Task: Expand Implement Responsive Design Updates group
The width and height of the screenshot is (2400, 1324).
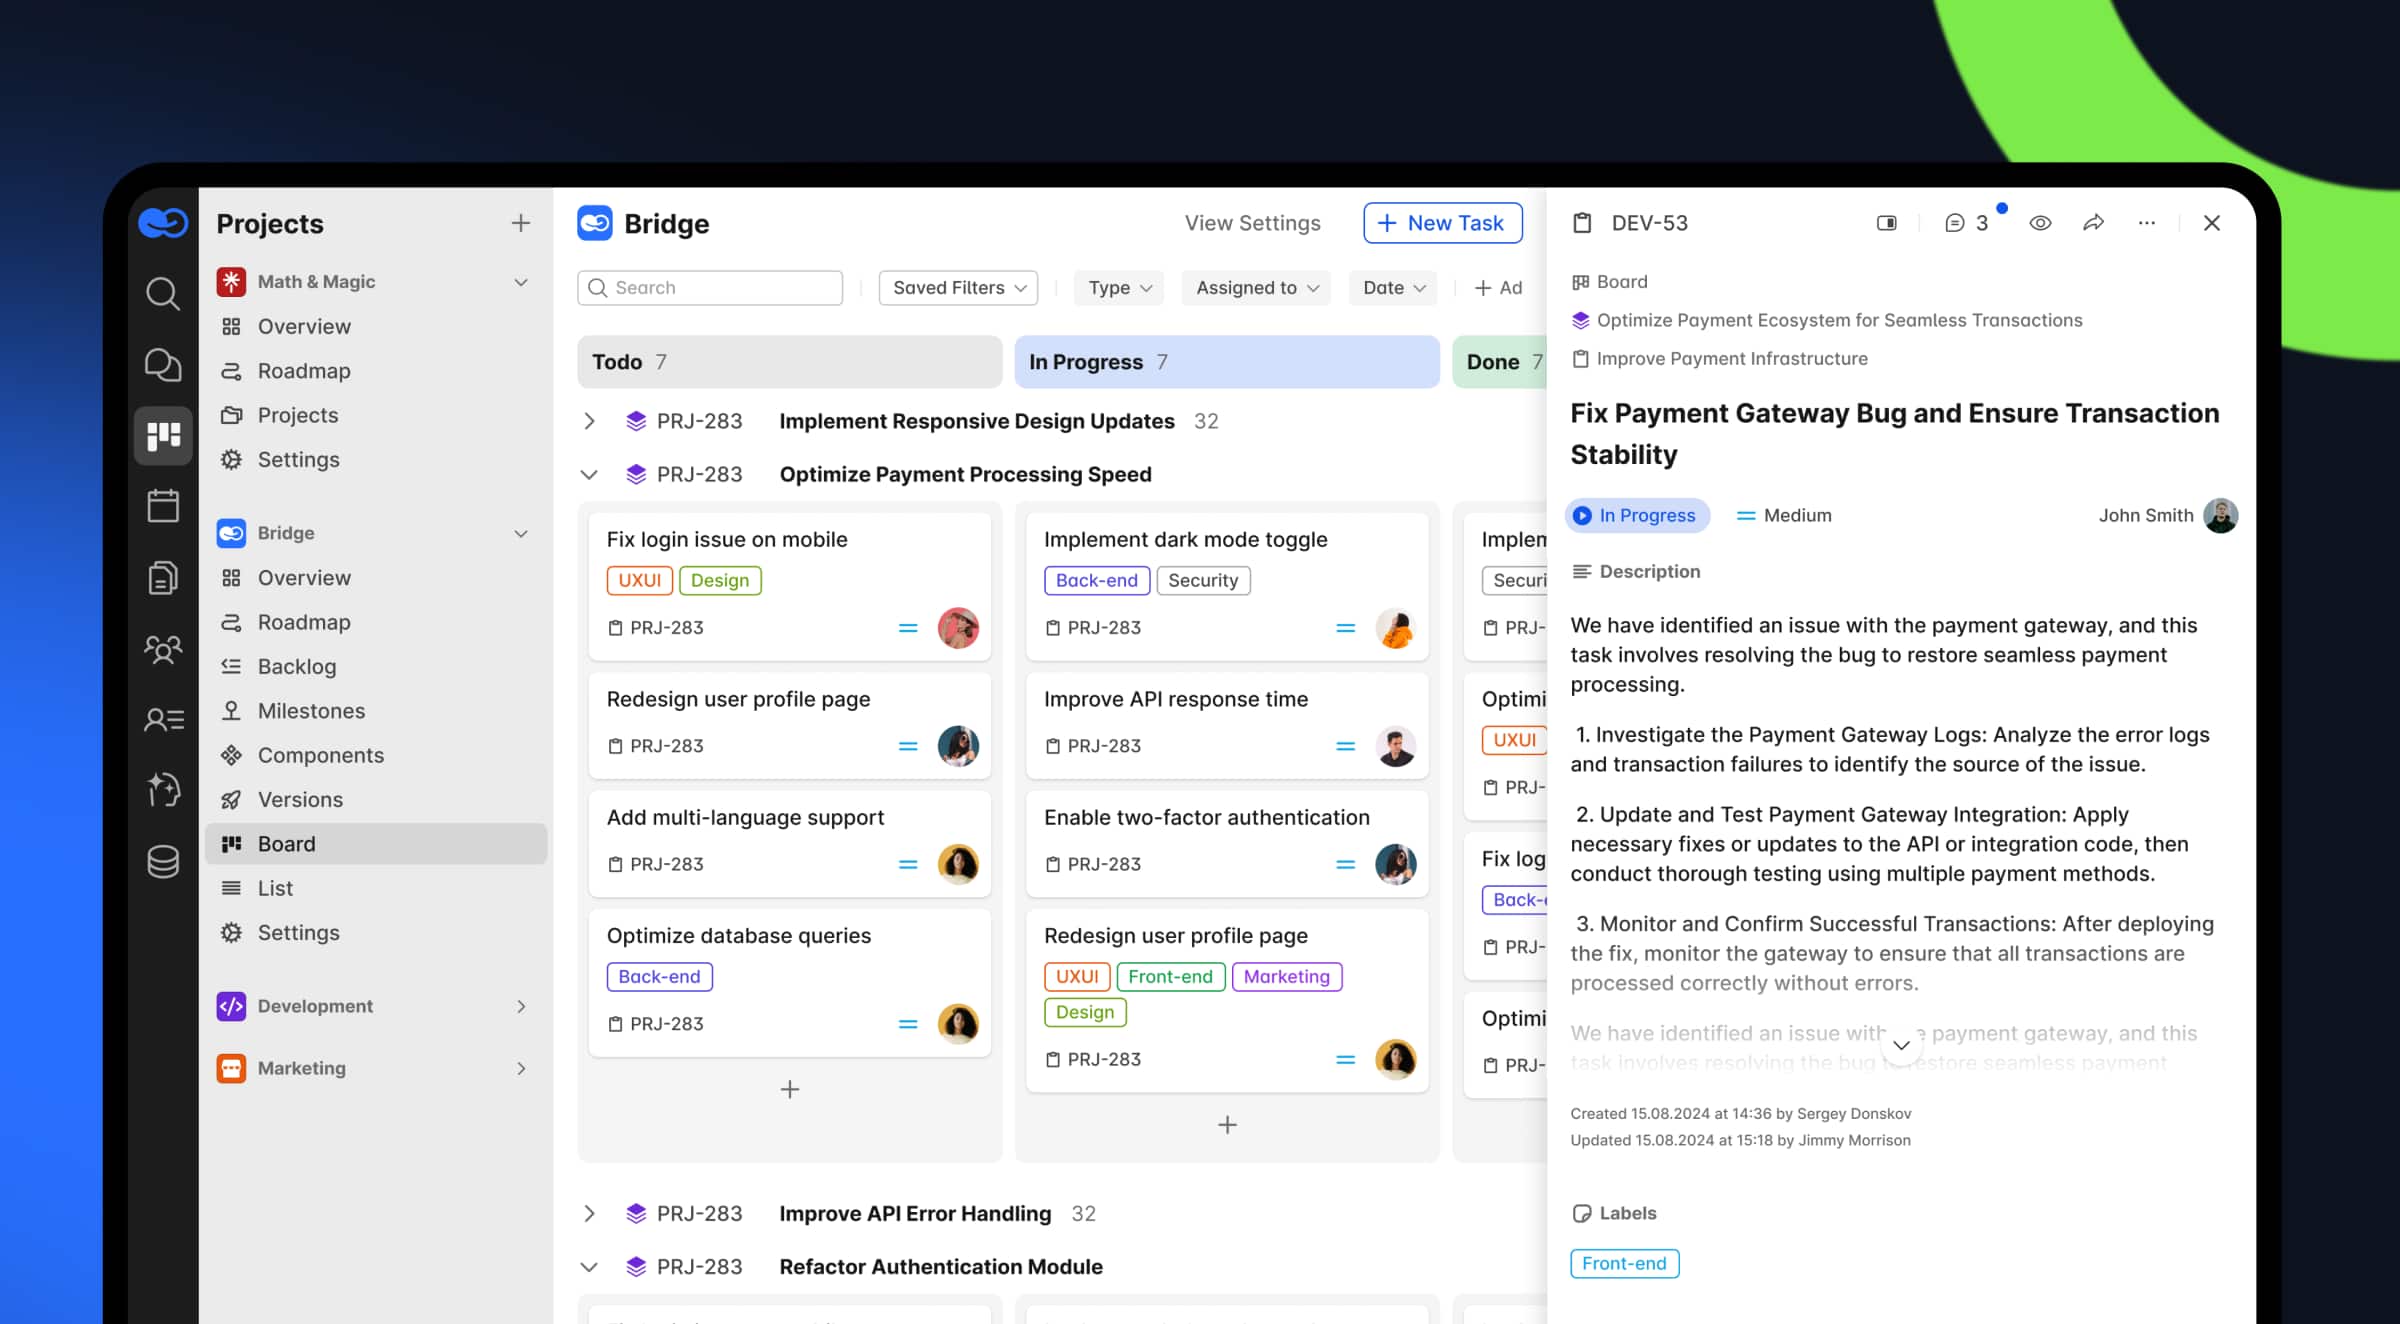Action: tap(589, 421)
